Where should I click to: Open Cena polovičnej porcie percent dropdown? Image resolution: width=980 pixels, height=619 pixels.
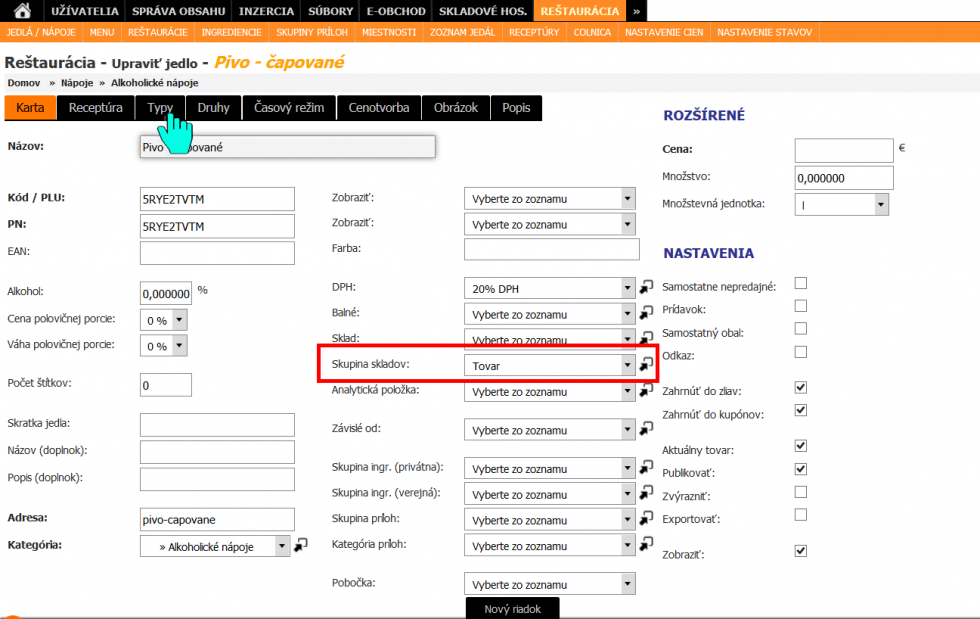tap(179, 320)
